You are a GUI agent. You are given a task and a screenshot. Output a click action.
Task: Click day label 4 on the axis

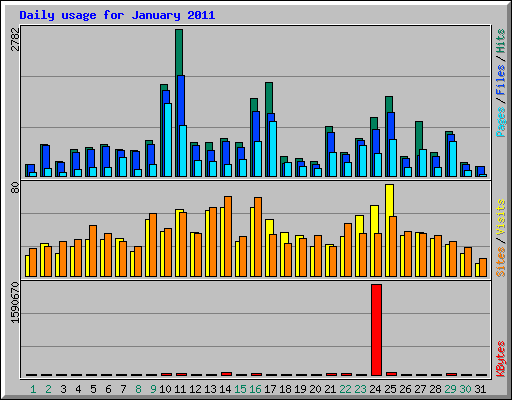78,389
